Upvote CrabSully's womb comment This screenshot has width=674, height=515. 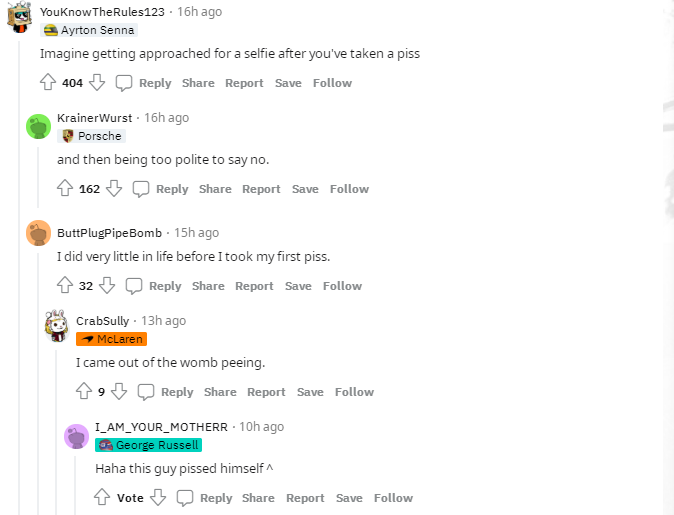click(84, 392)
